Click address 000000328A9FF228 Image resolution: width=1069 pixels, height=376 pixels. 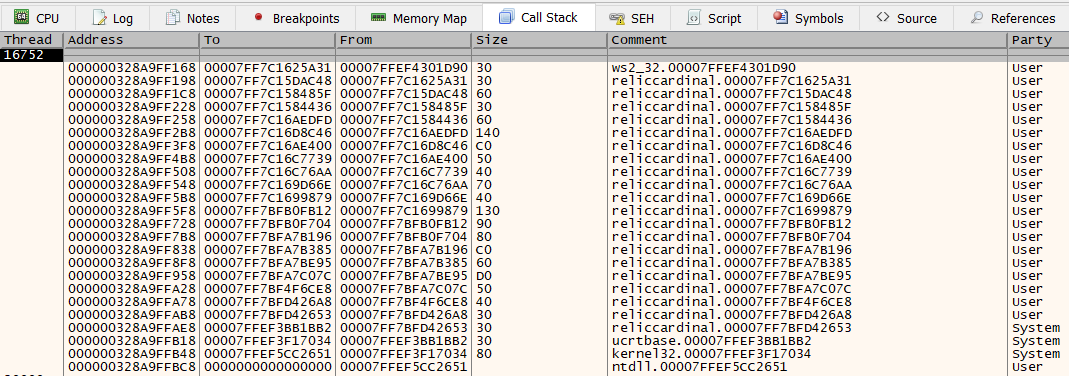[132, 107]
